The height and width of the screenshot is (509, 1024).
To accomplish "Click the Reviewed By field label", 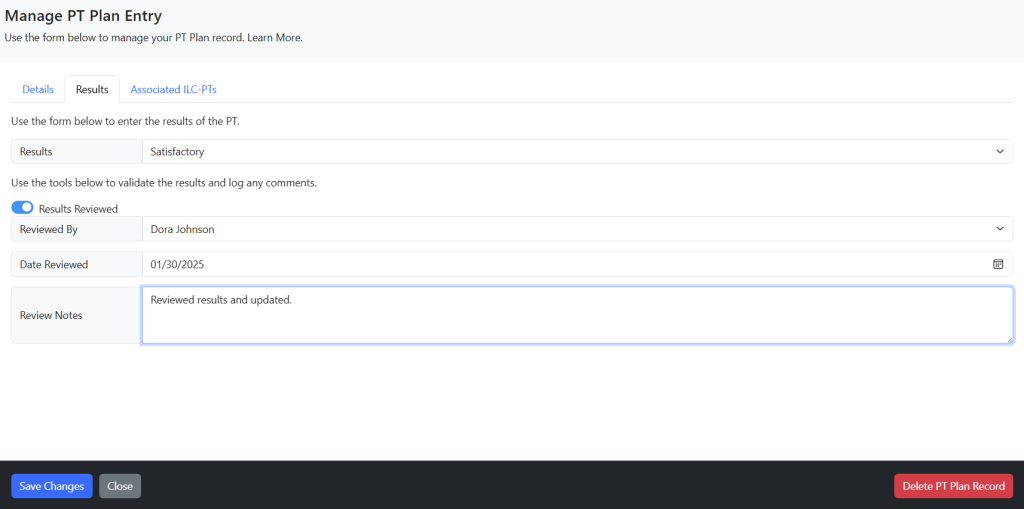I will (x=48, y=229).
